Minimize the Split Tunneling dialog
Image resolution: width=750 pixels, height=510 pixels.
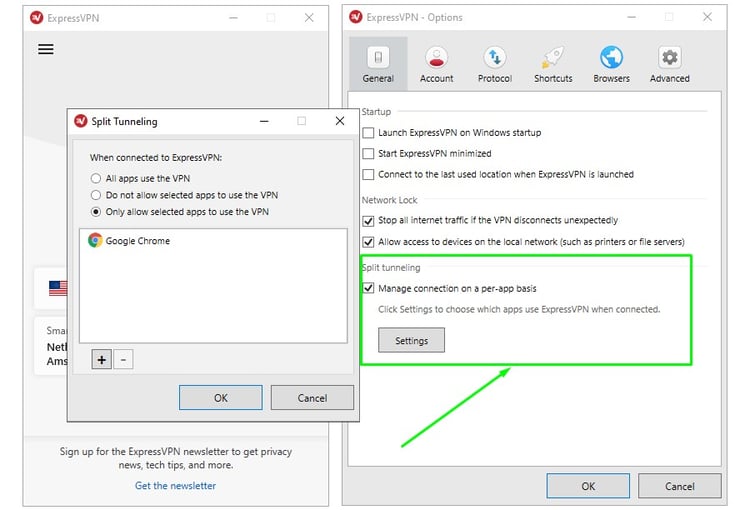click(264, 121)
